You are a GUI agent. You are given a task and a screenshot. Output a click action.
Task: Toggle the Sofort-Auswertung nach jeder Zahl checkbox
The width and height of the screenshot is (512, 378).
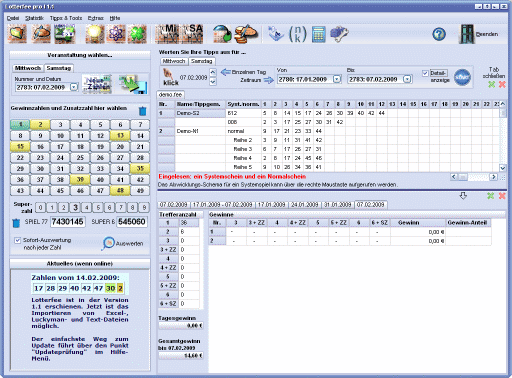point(18,240)
